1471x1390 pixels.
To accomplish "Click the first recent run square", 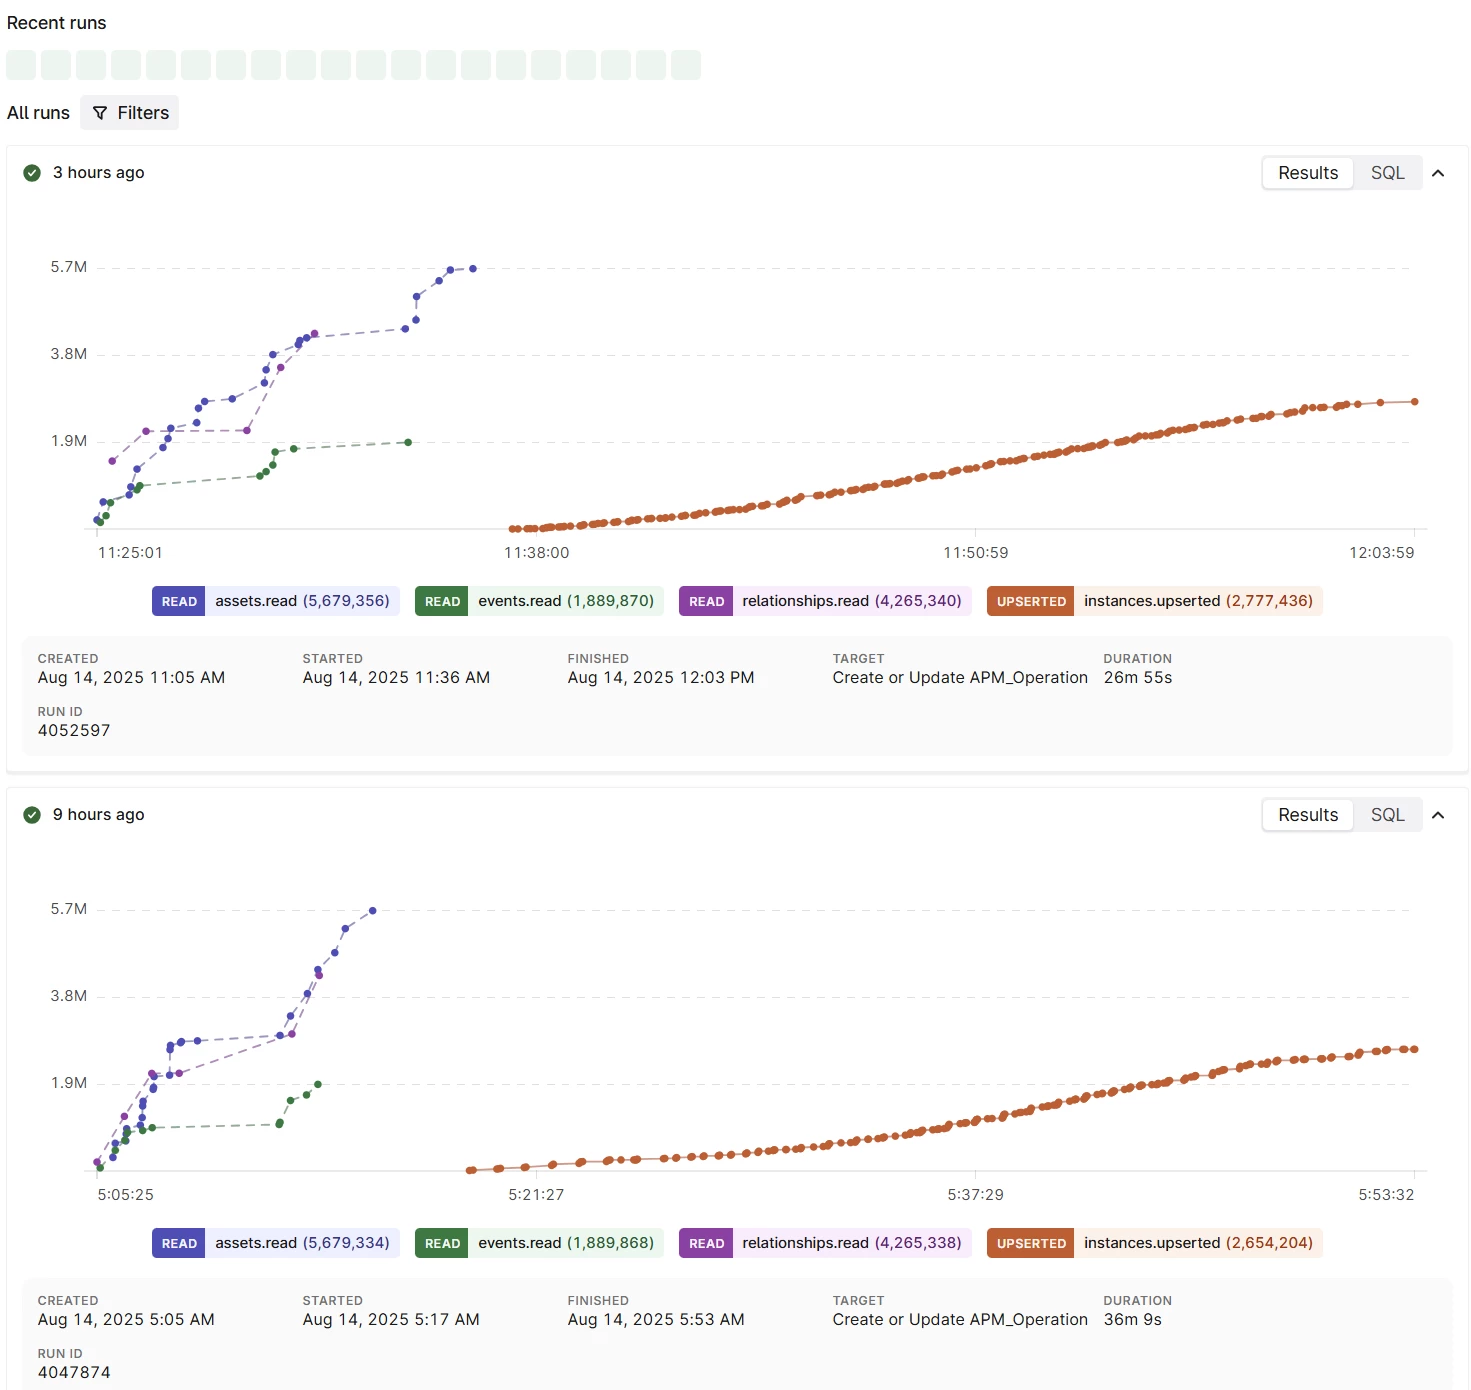I will [21, 65].
